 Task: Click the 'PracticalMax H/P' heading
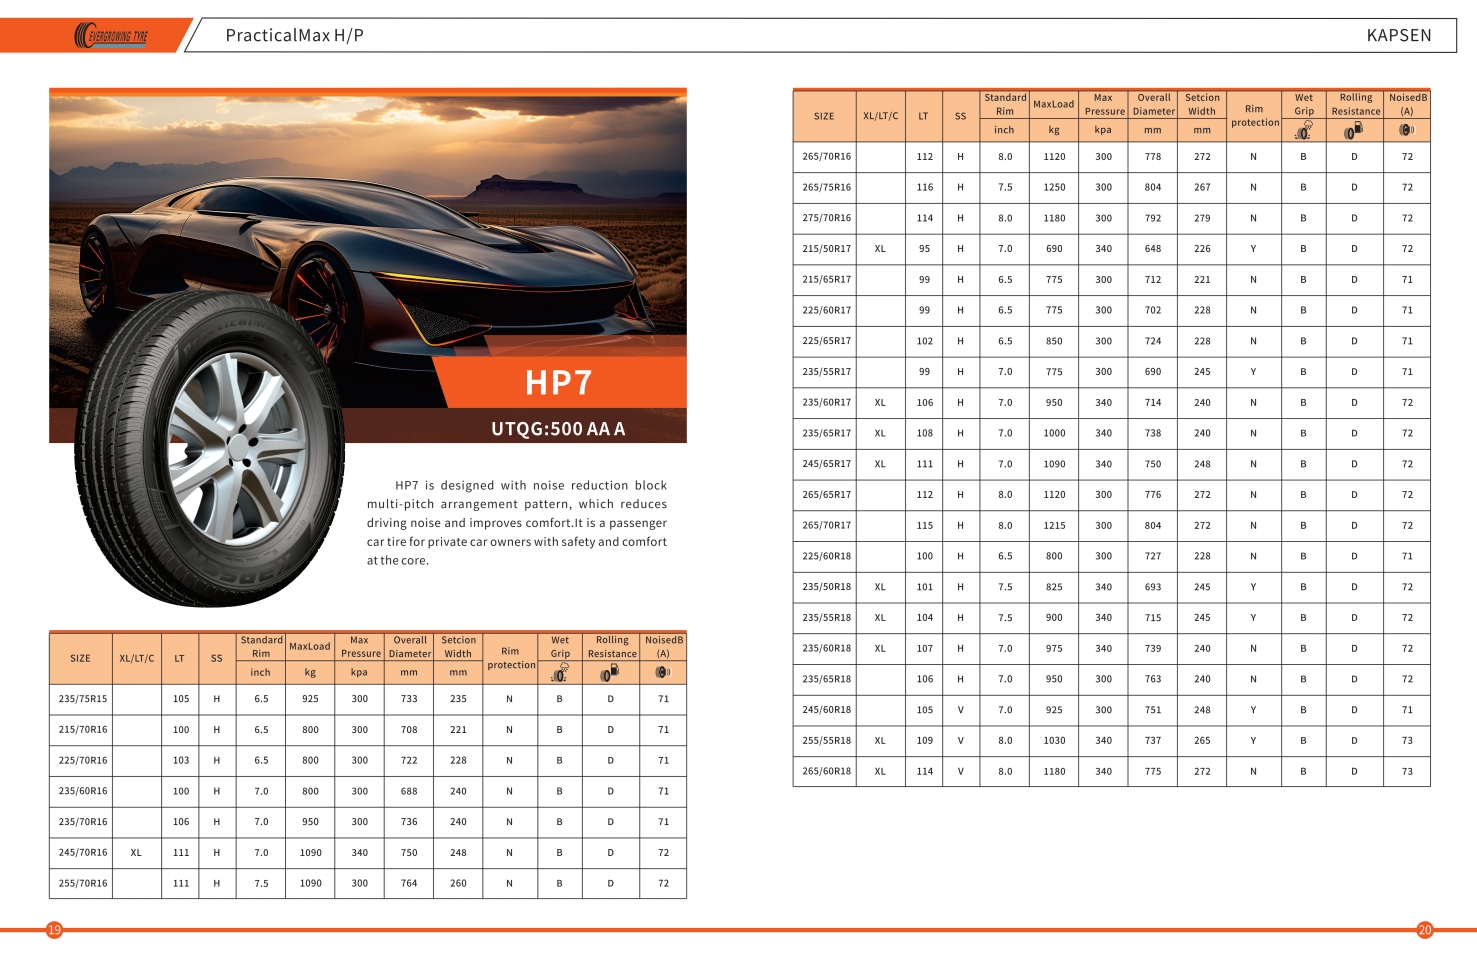[295, 36]
